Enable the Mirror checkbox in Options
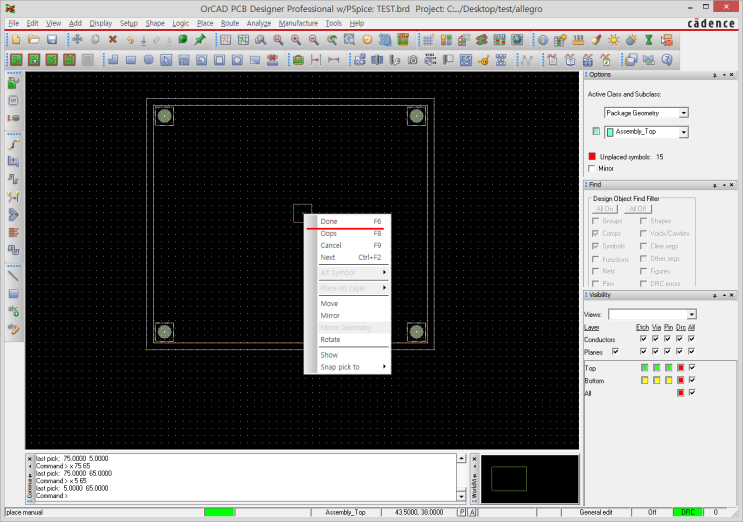The image size is (743, 522). 592,169
